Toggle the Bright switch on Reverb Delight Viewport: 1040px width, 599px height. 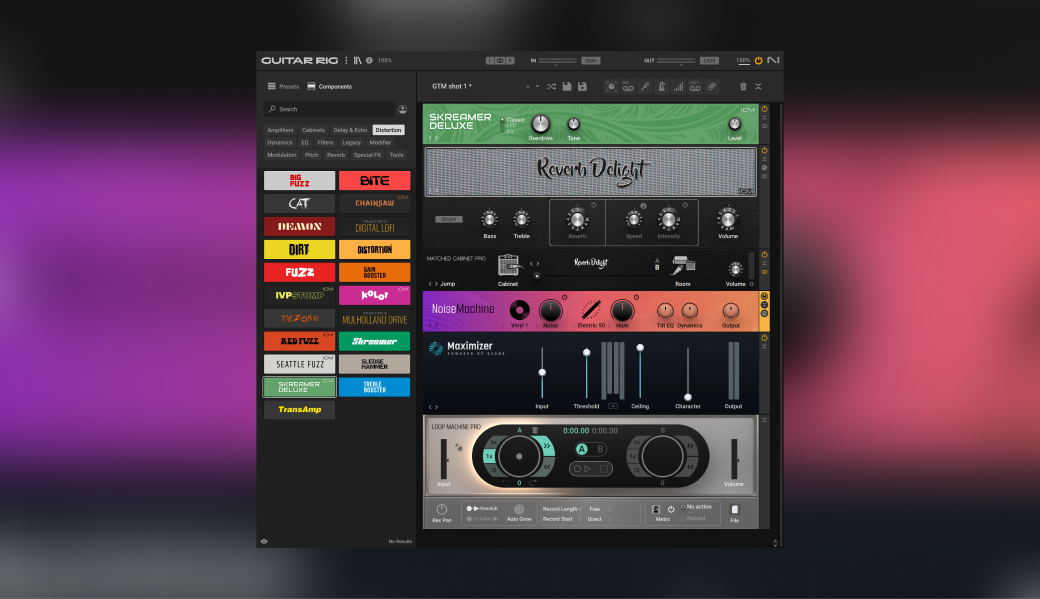[x=449, y=219]
